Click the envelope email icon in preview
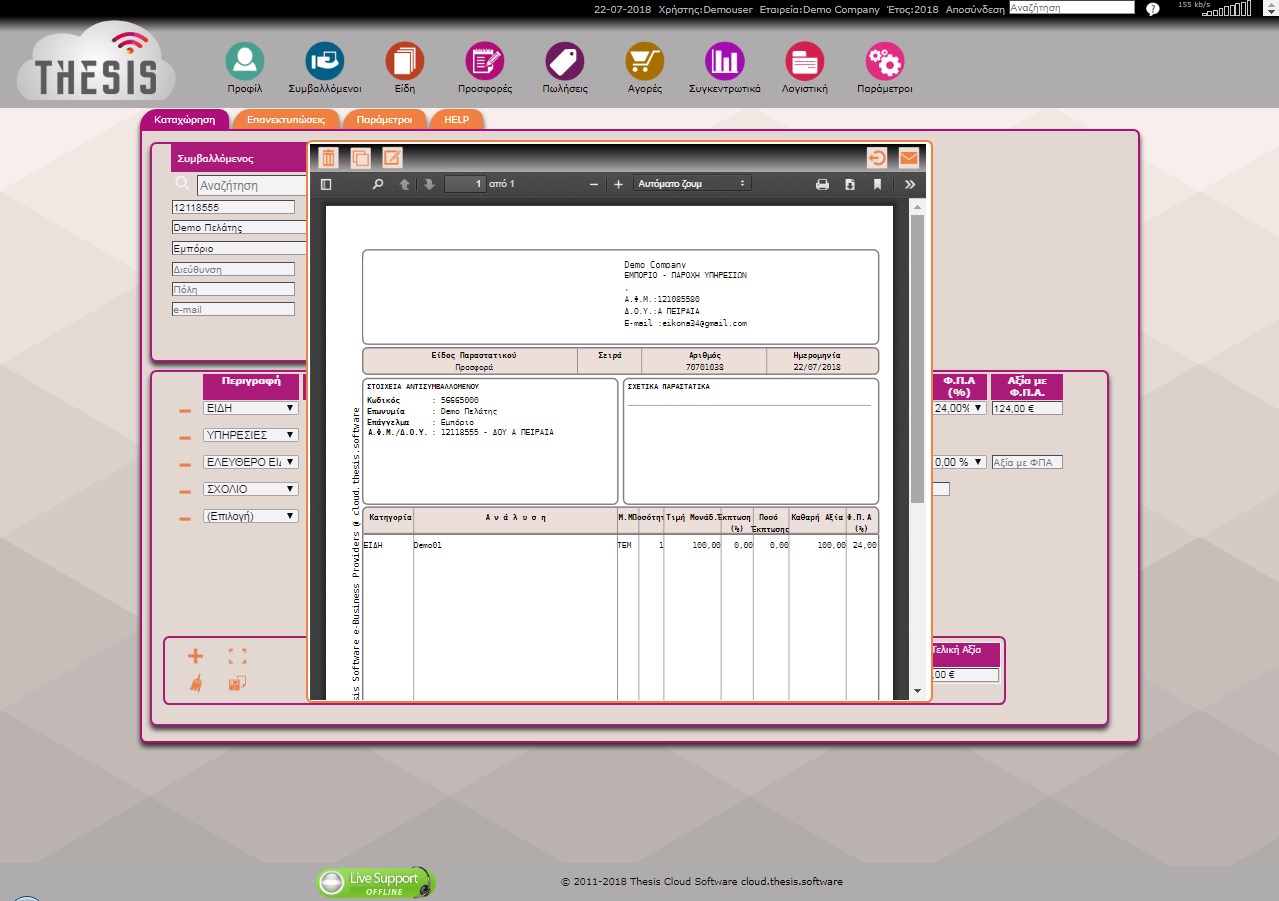 click(x=908, y=158)
